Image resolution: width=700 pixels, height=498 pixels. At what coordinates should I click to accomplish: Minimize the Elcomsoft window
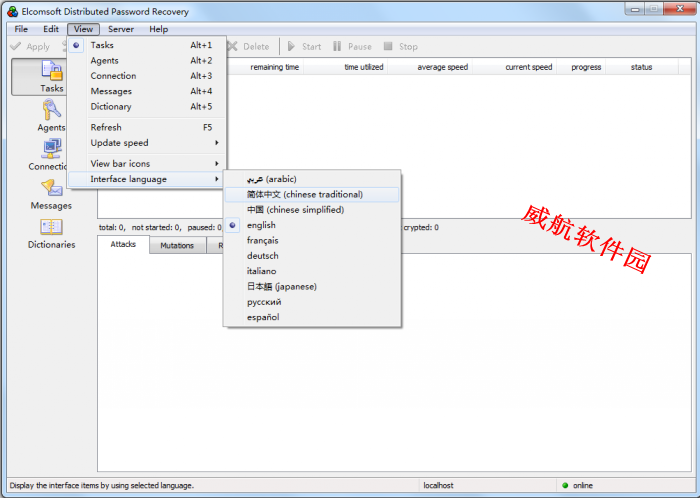[x=634, y=8]
